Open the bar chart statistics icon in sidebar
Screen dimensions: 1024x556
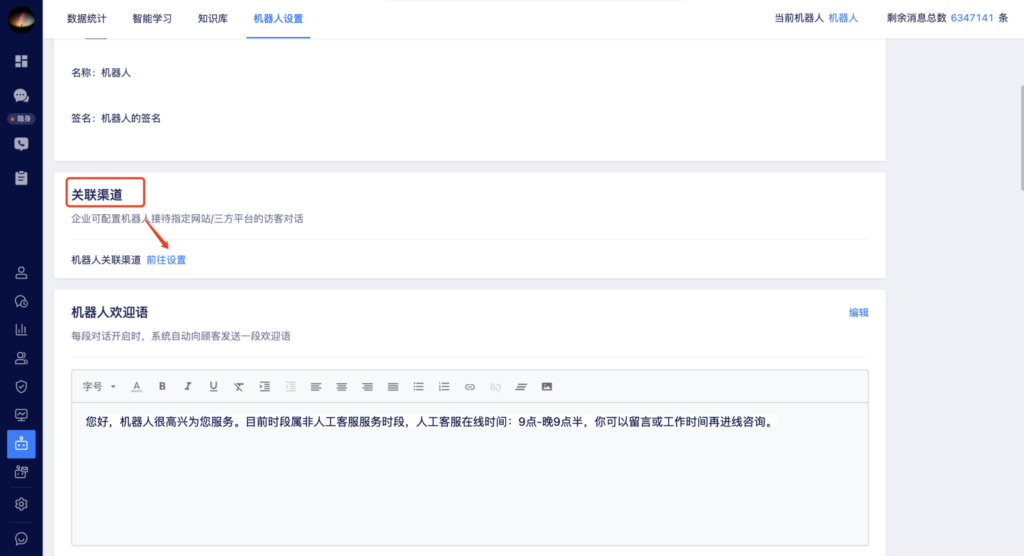[x=21, y=329]
